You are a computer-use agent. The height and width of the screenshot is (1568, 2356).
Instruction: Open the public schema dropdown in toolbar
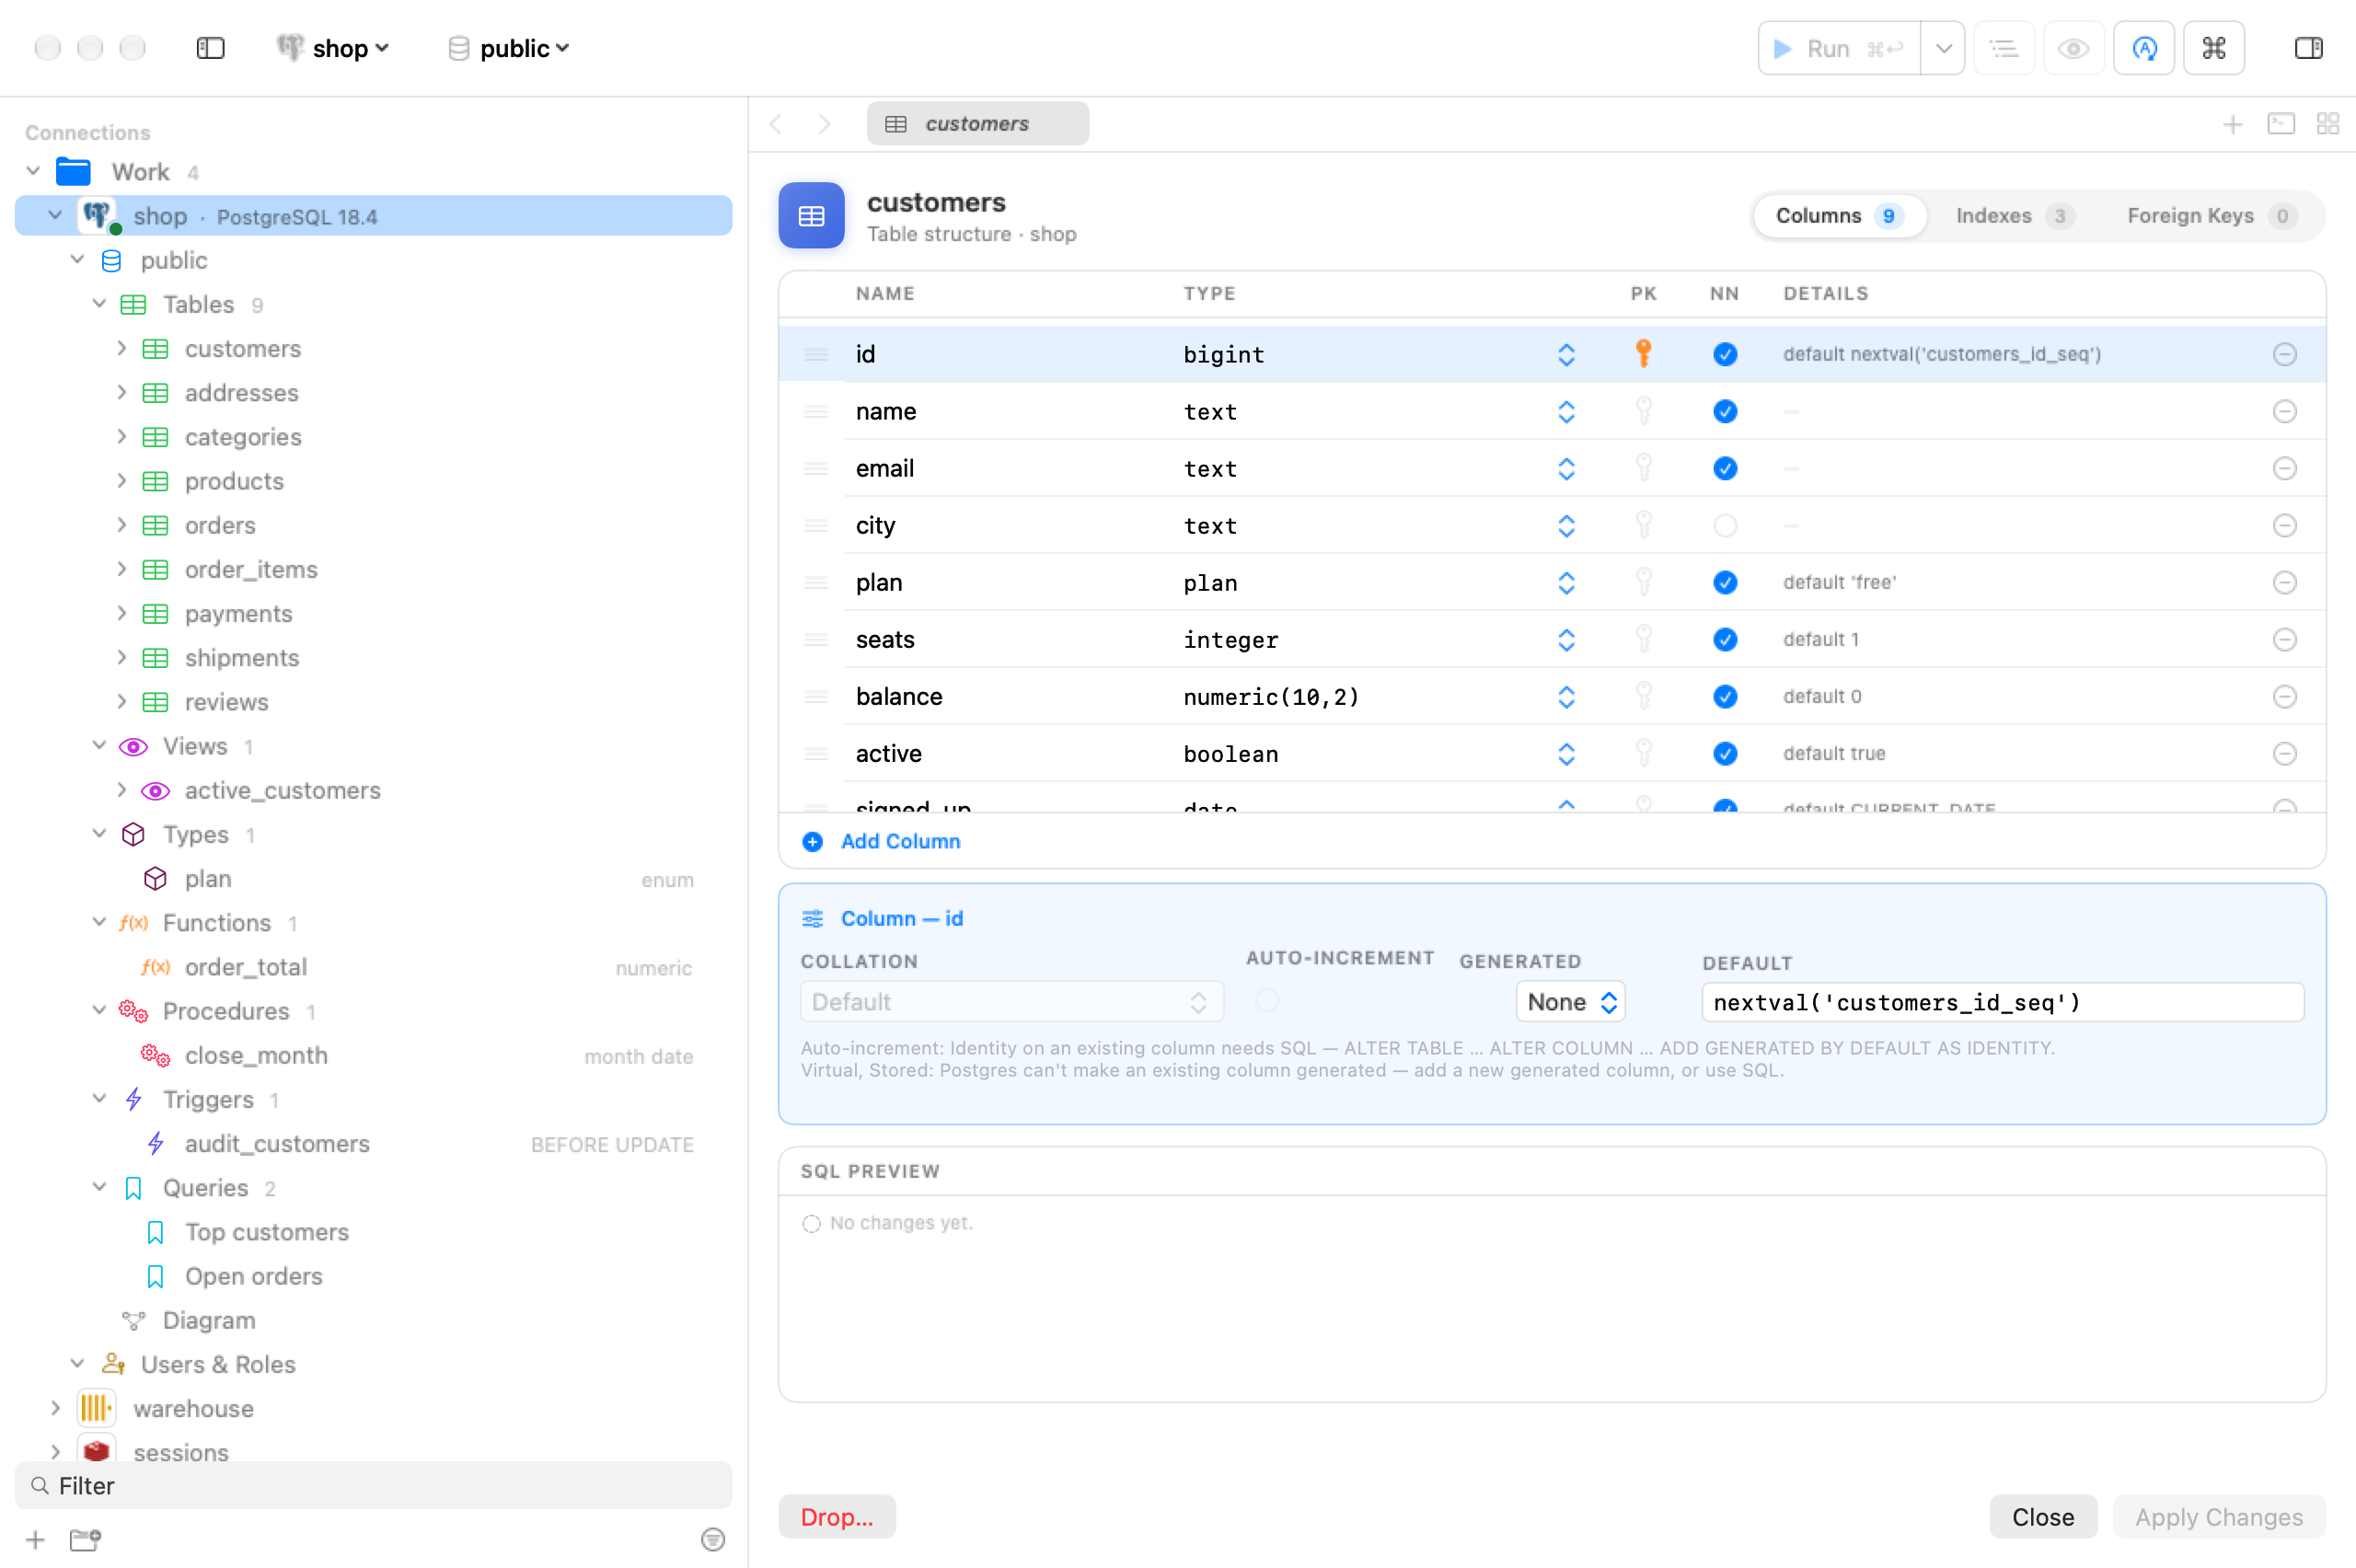pos(508,48)
